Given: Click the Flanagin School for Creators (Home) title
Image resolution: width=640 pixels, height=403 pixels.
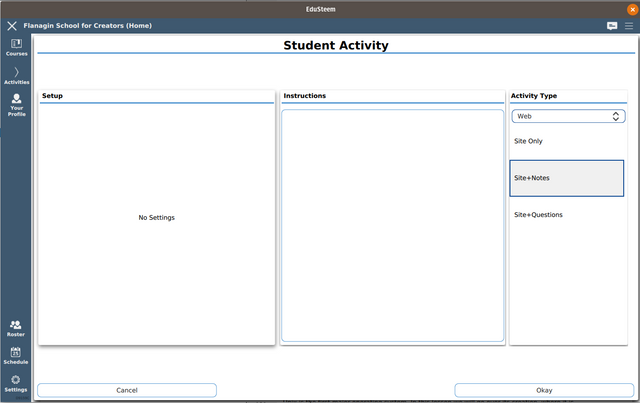Looking at the screenshot, I should tap(87, 26).
